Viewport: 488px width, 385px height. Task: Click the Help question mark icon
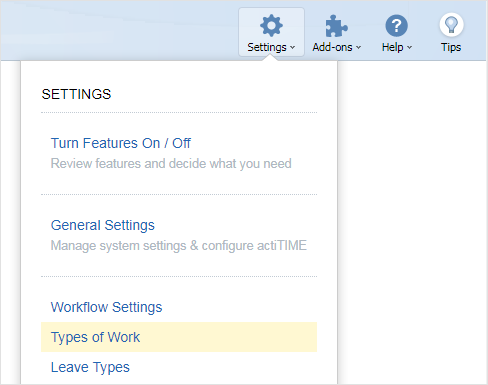click(x=396, y=26)
